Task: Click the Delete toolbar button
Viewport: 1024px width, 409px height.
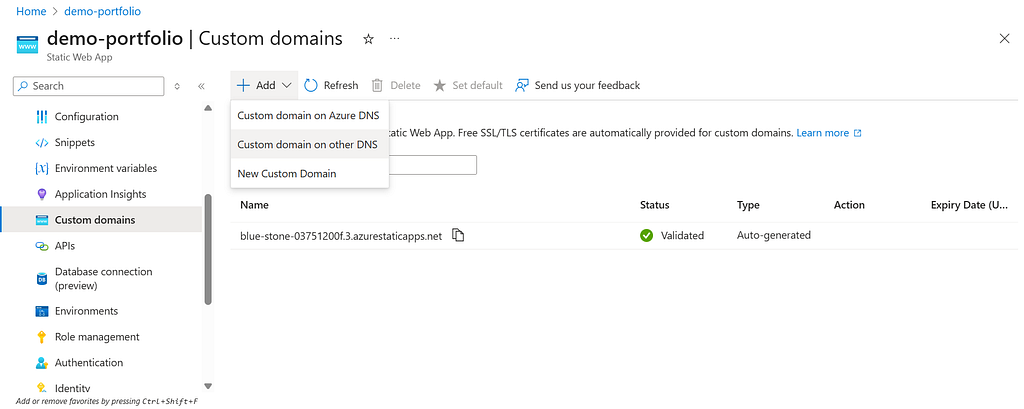Action: pyautogui.click(x=396, y=85)
